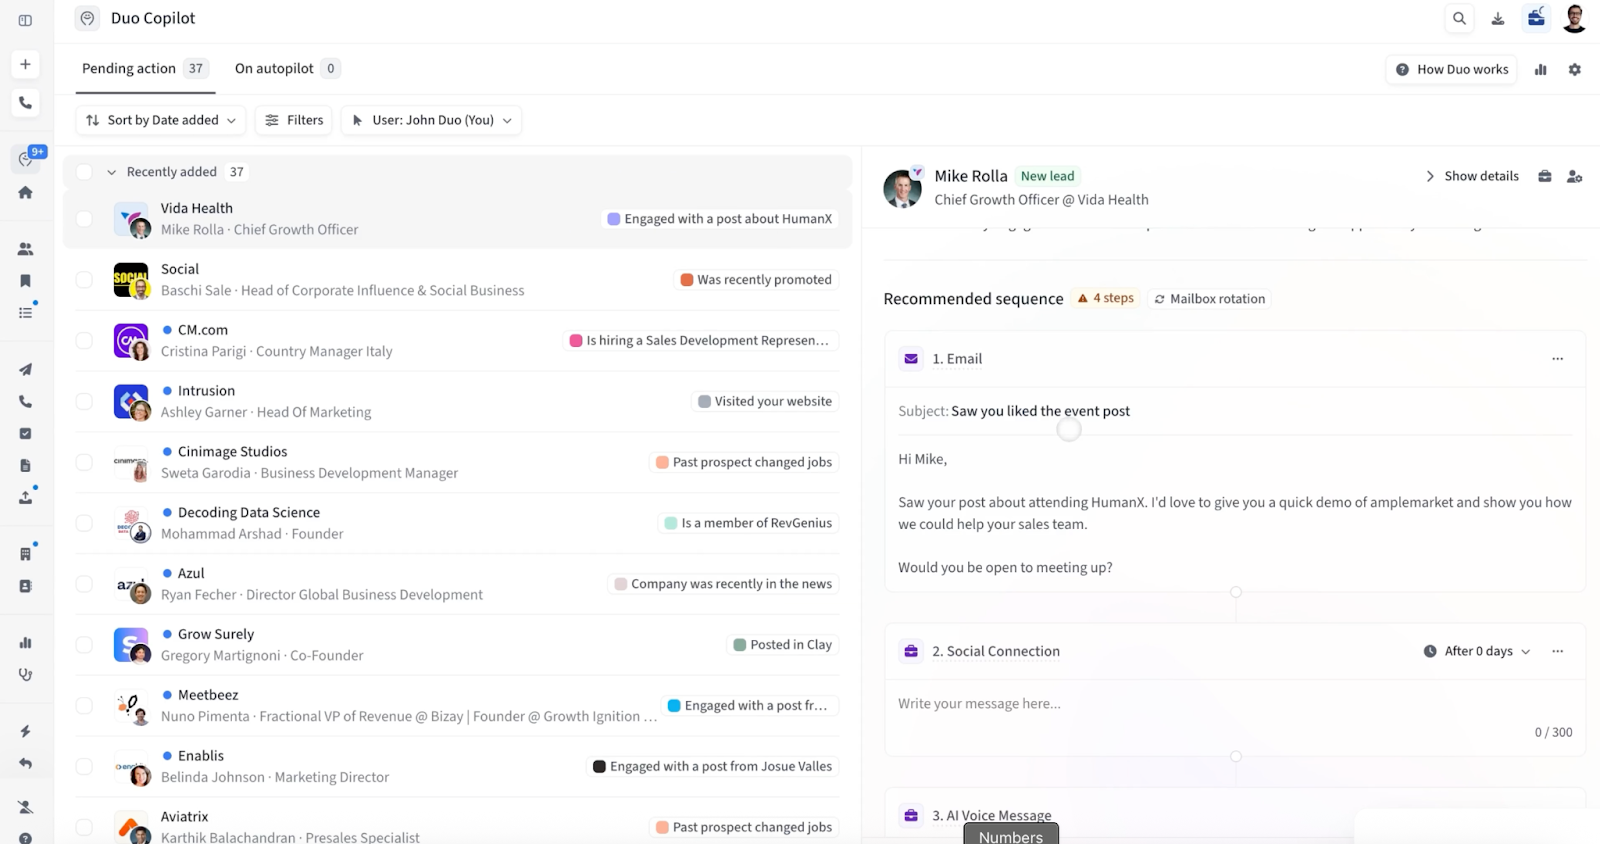
Task: Check the Intrusion row checkbox
Action: [84, 402]
